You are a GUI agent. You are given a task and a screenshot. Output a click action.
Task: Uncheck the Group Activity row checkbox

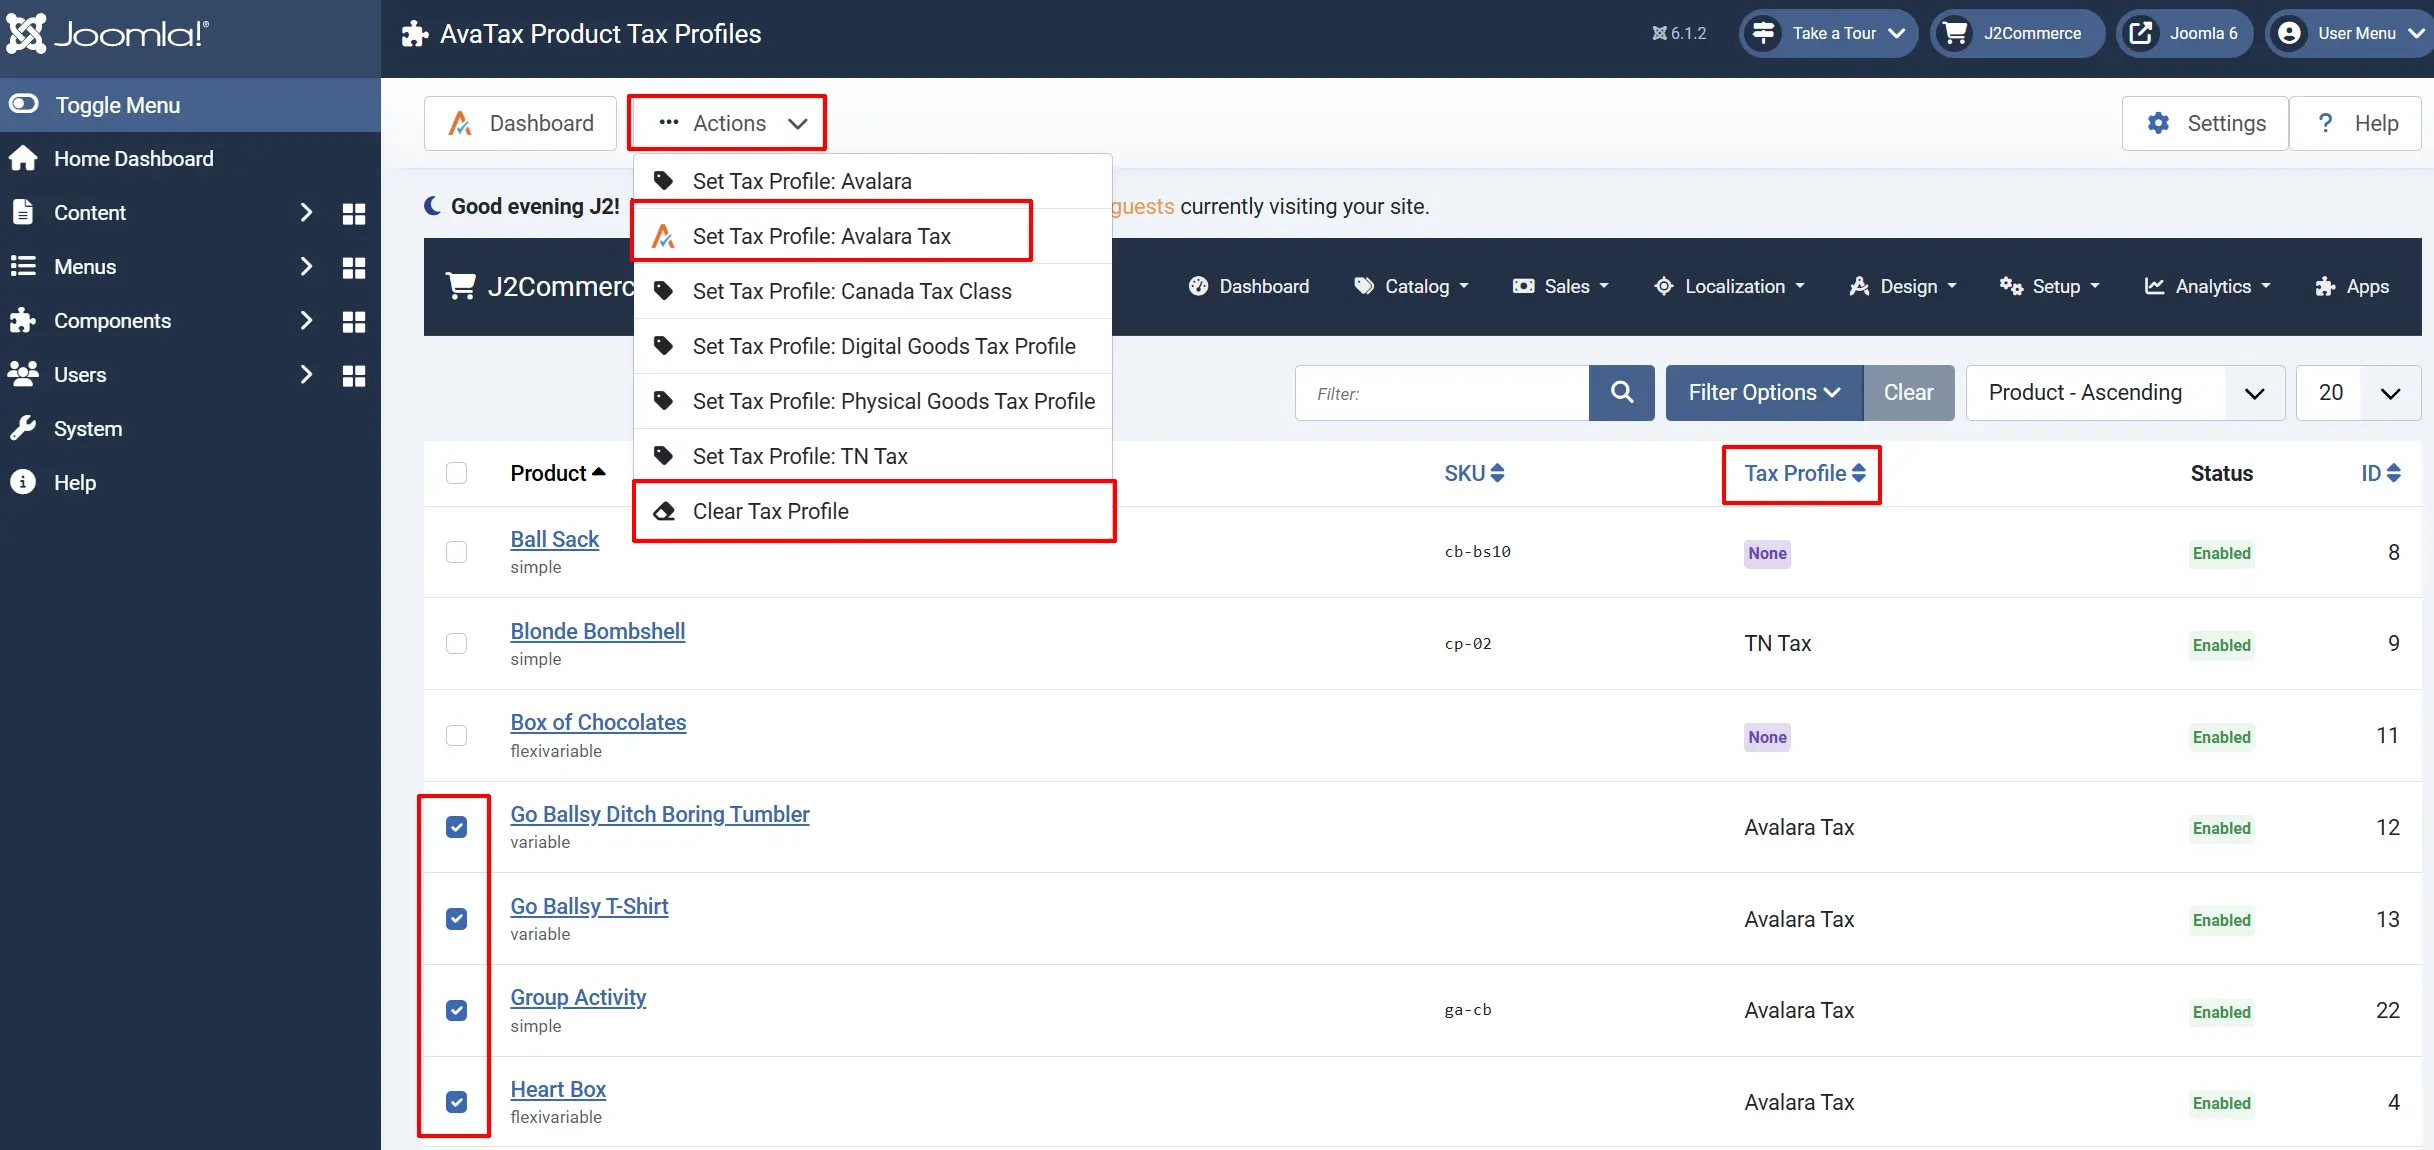click(x=456, y=1010)
